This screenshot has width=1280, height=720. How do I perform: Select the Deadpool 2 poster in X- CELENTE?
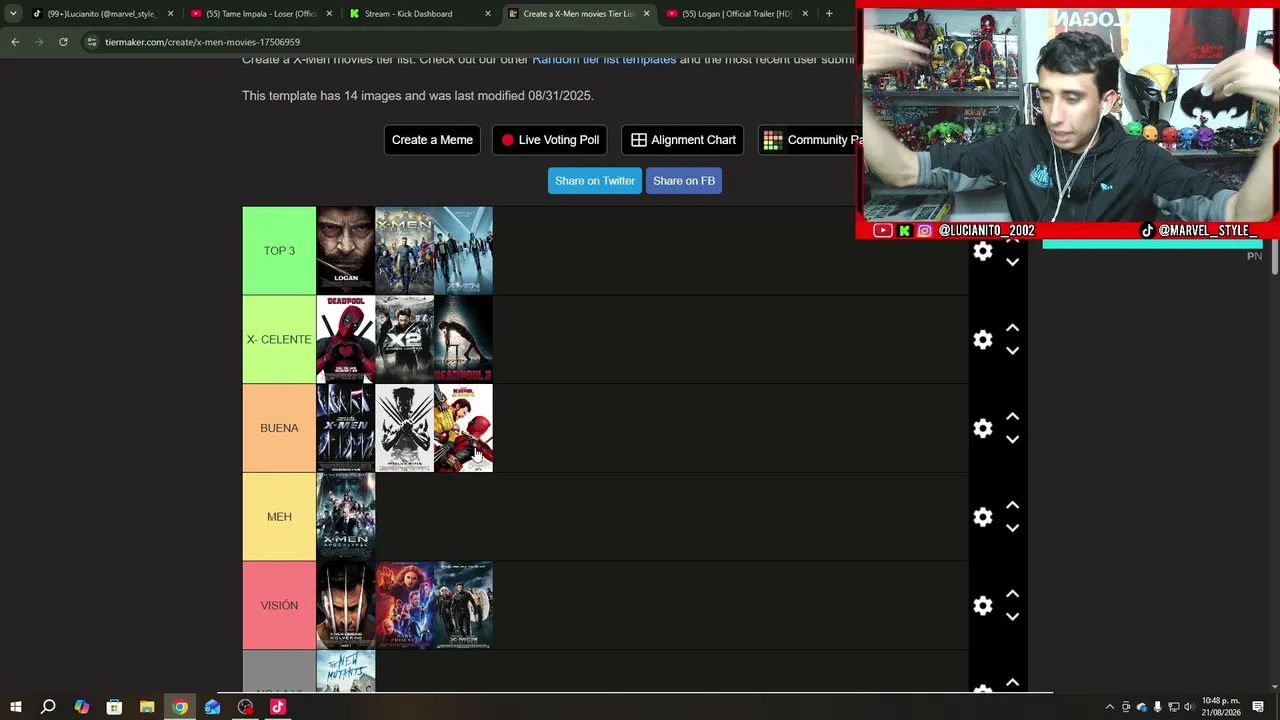[x=463, y=340]
